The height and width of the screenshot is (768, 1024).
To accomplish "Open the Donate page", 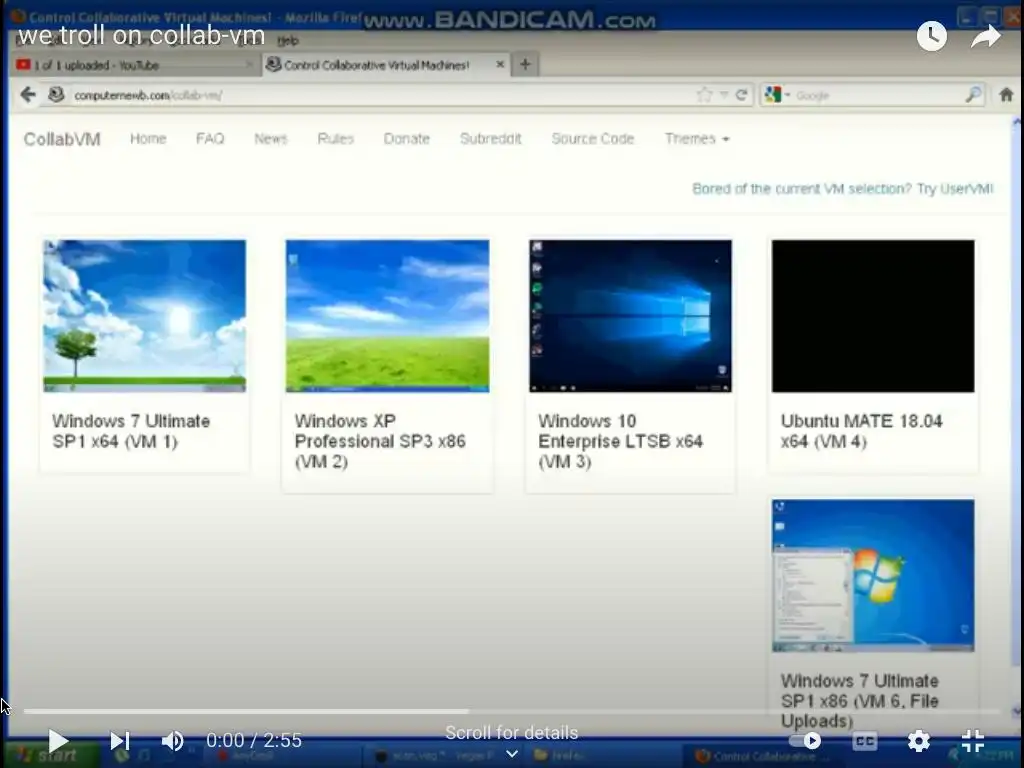I will coord(407,138).
